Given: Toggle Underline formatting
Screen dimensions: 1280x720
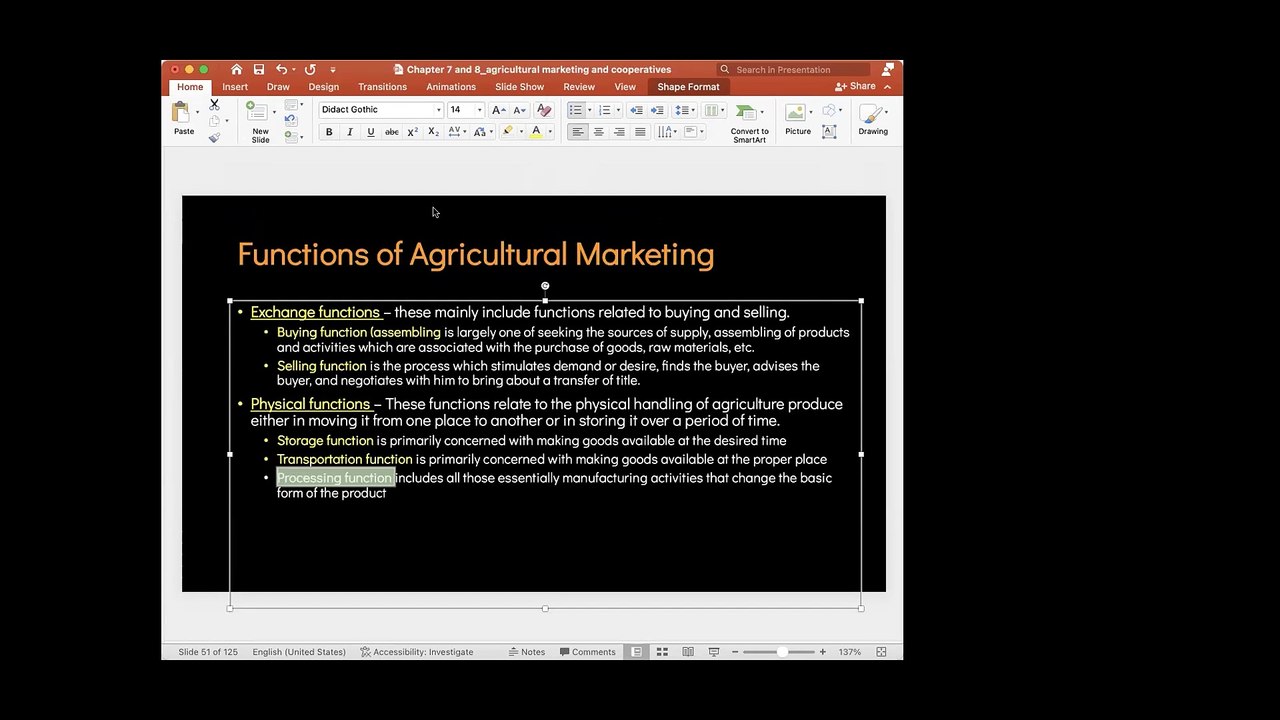Looking at the screenshot, I should click(x=371, y=132).
